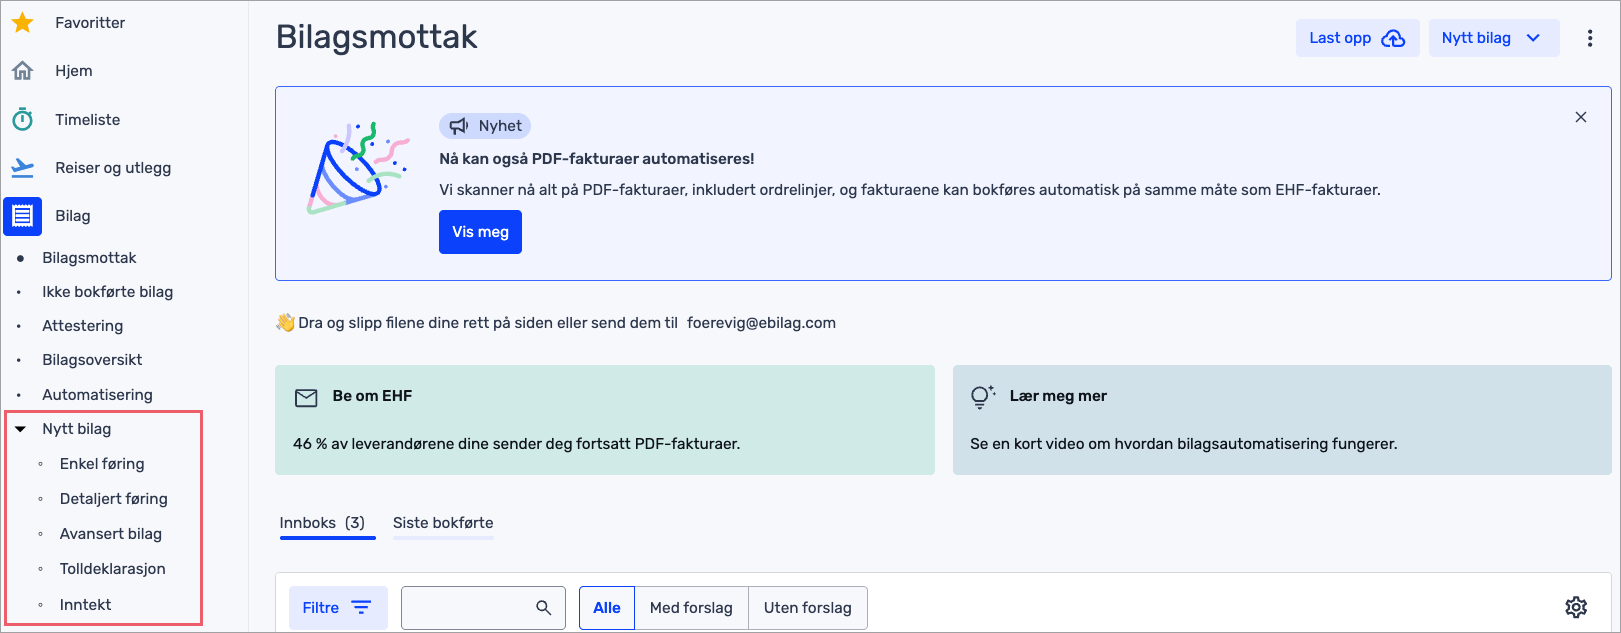Screen dimensions: 1621x633
Task: Select the Alle filter option
Action: coord(607,608)
